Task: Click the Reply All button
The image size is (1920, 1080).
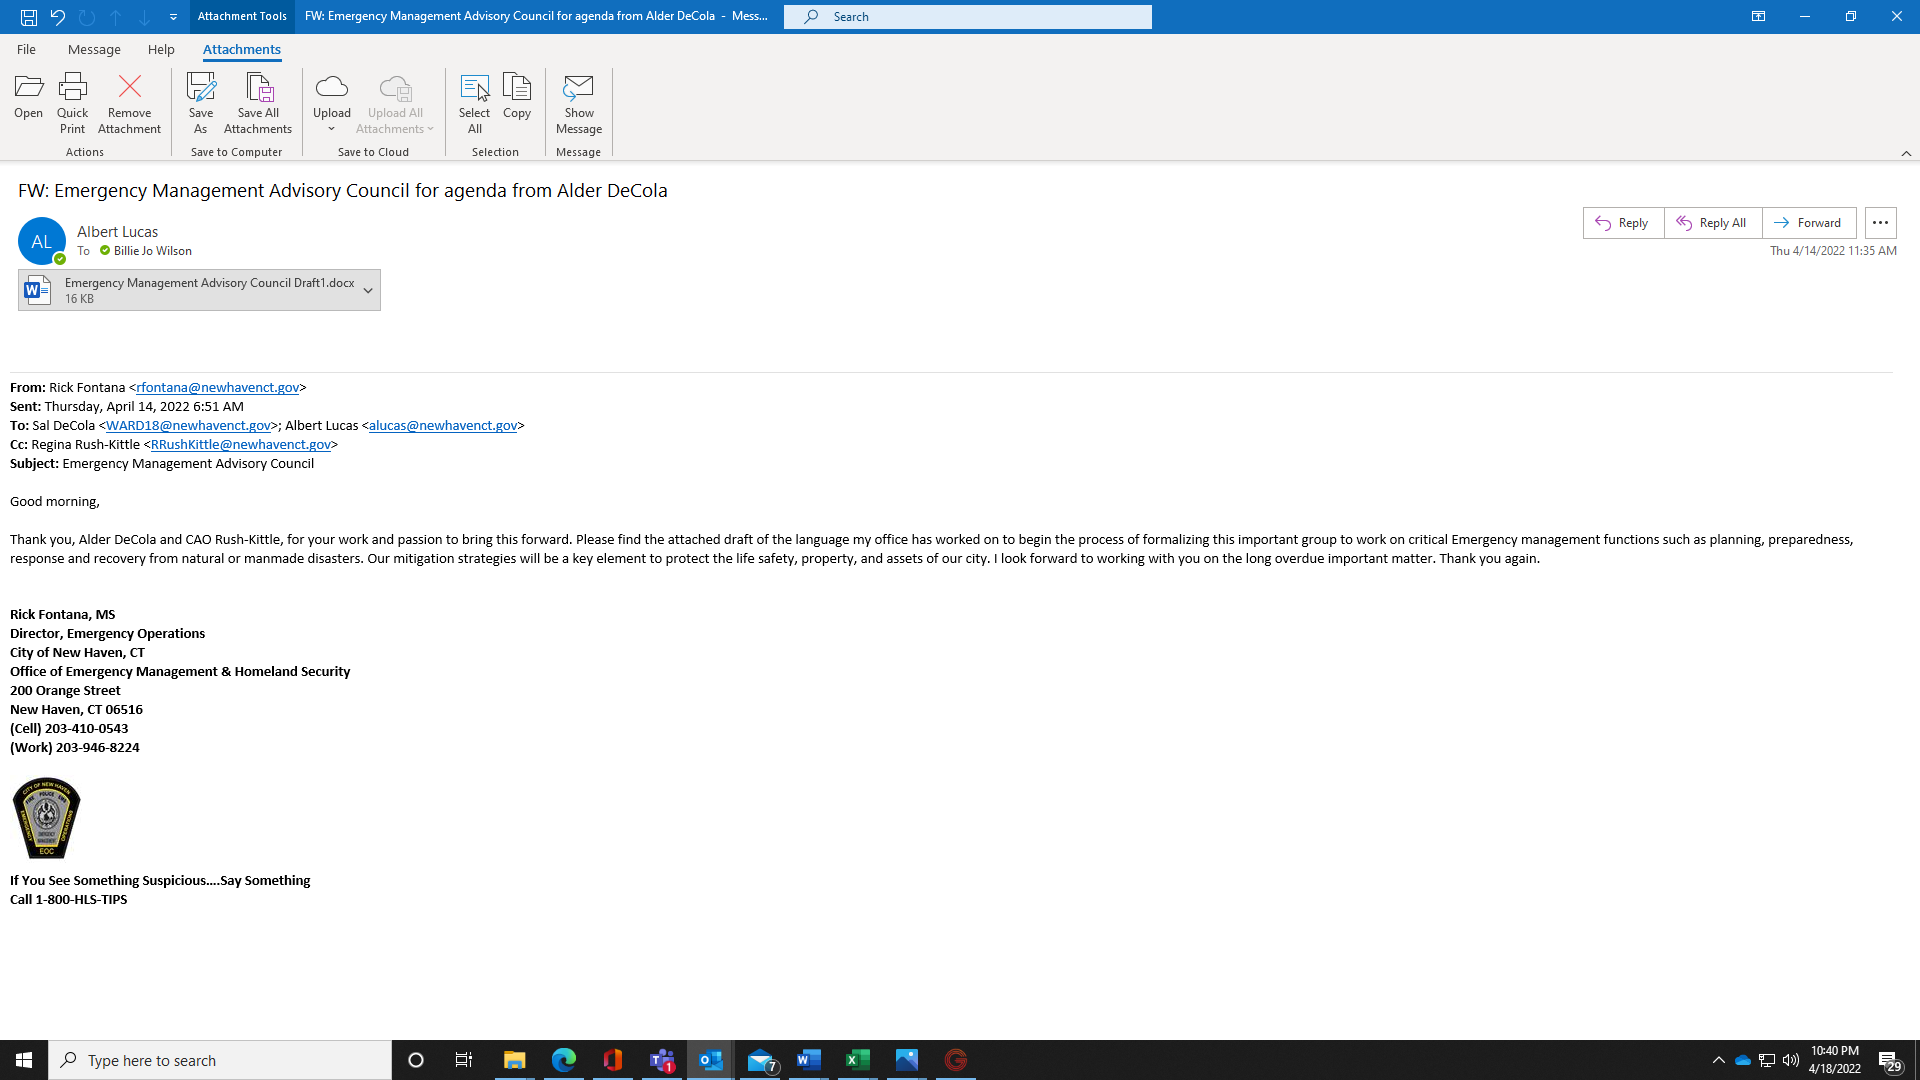Action: [x=1712, y=223]
